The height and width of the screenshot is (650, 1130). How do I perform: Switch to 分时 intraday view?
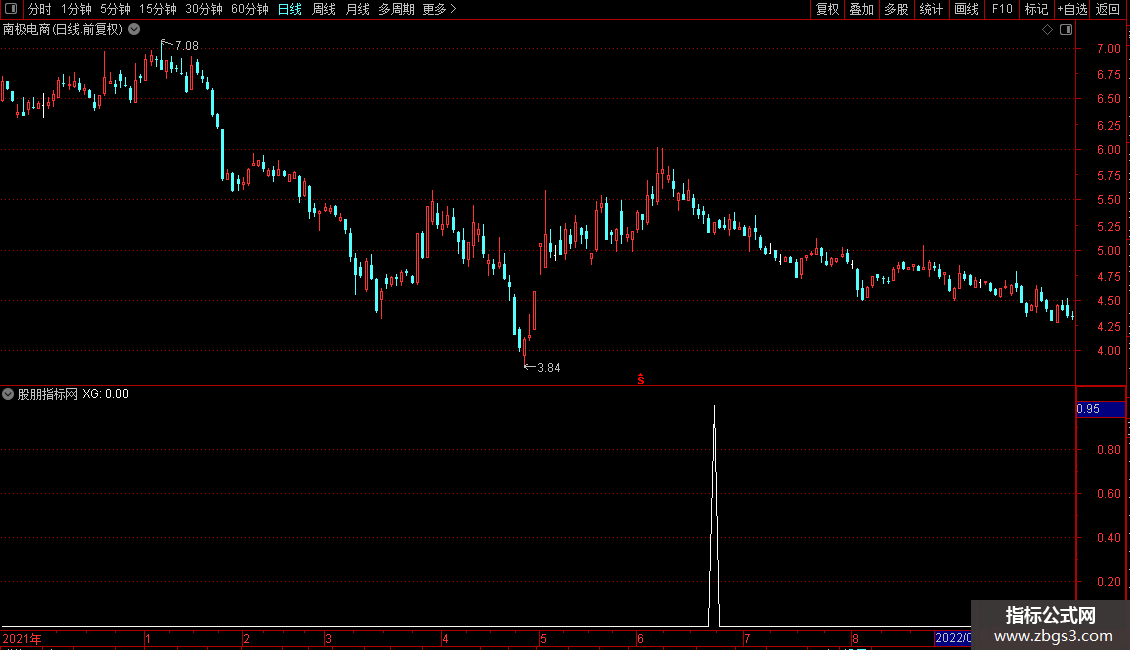(x=40, y=9)
